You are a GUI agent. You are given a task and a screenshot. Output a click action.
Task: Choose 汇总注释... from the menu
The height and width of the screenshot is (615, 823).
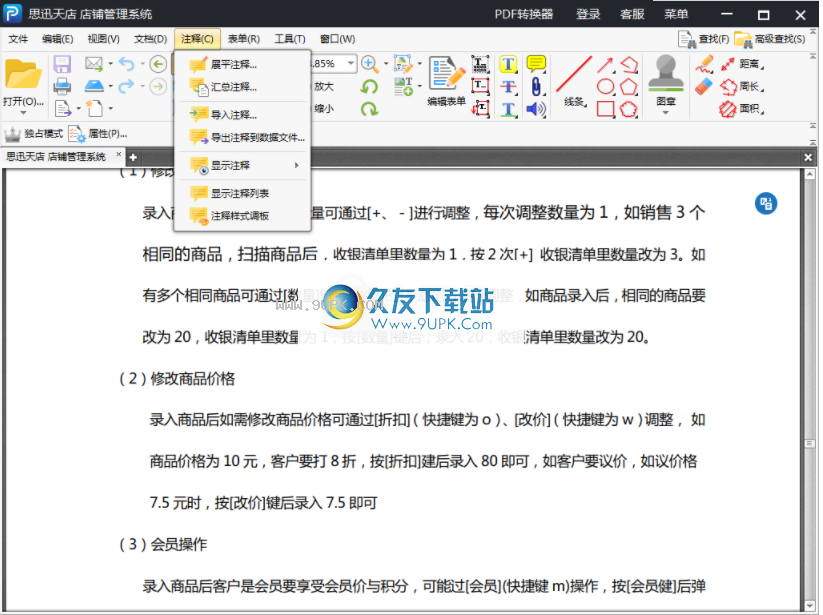pyautogui.click(x=242, y=87)
